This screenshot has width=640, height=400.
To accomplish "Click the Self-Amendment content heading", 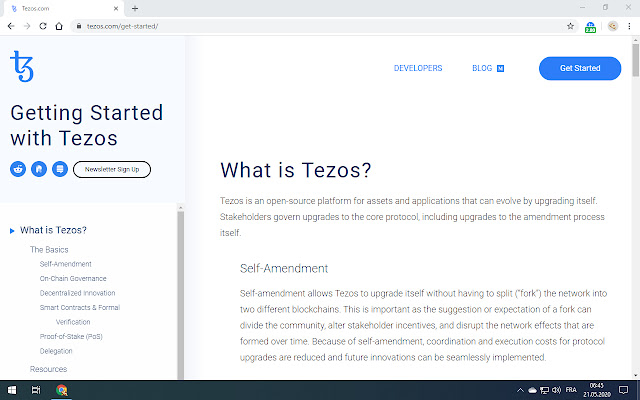I will (284, 268).
